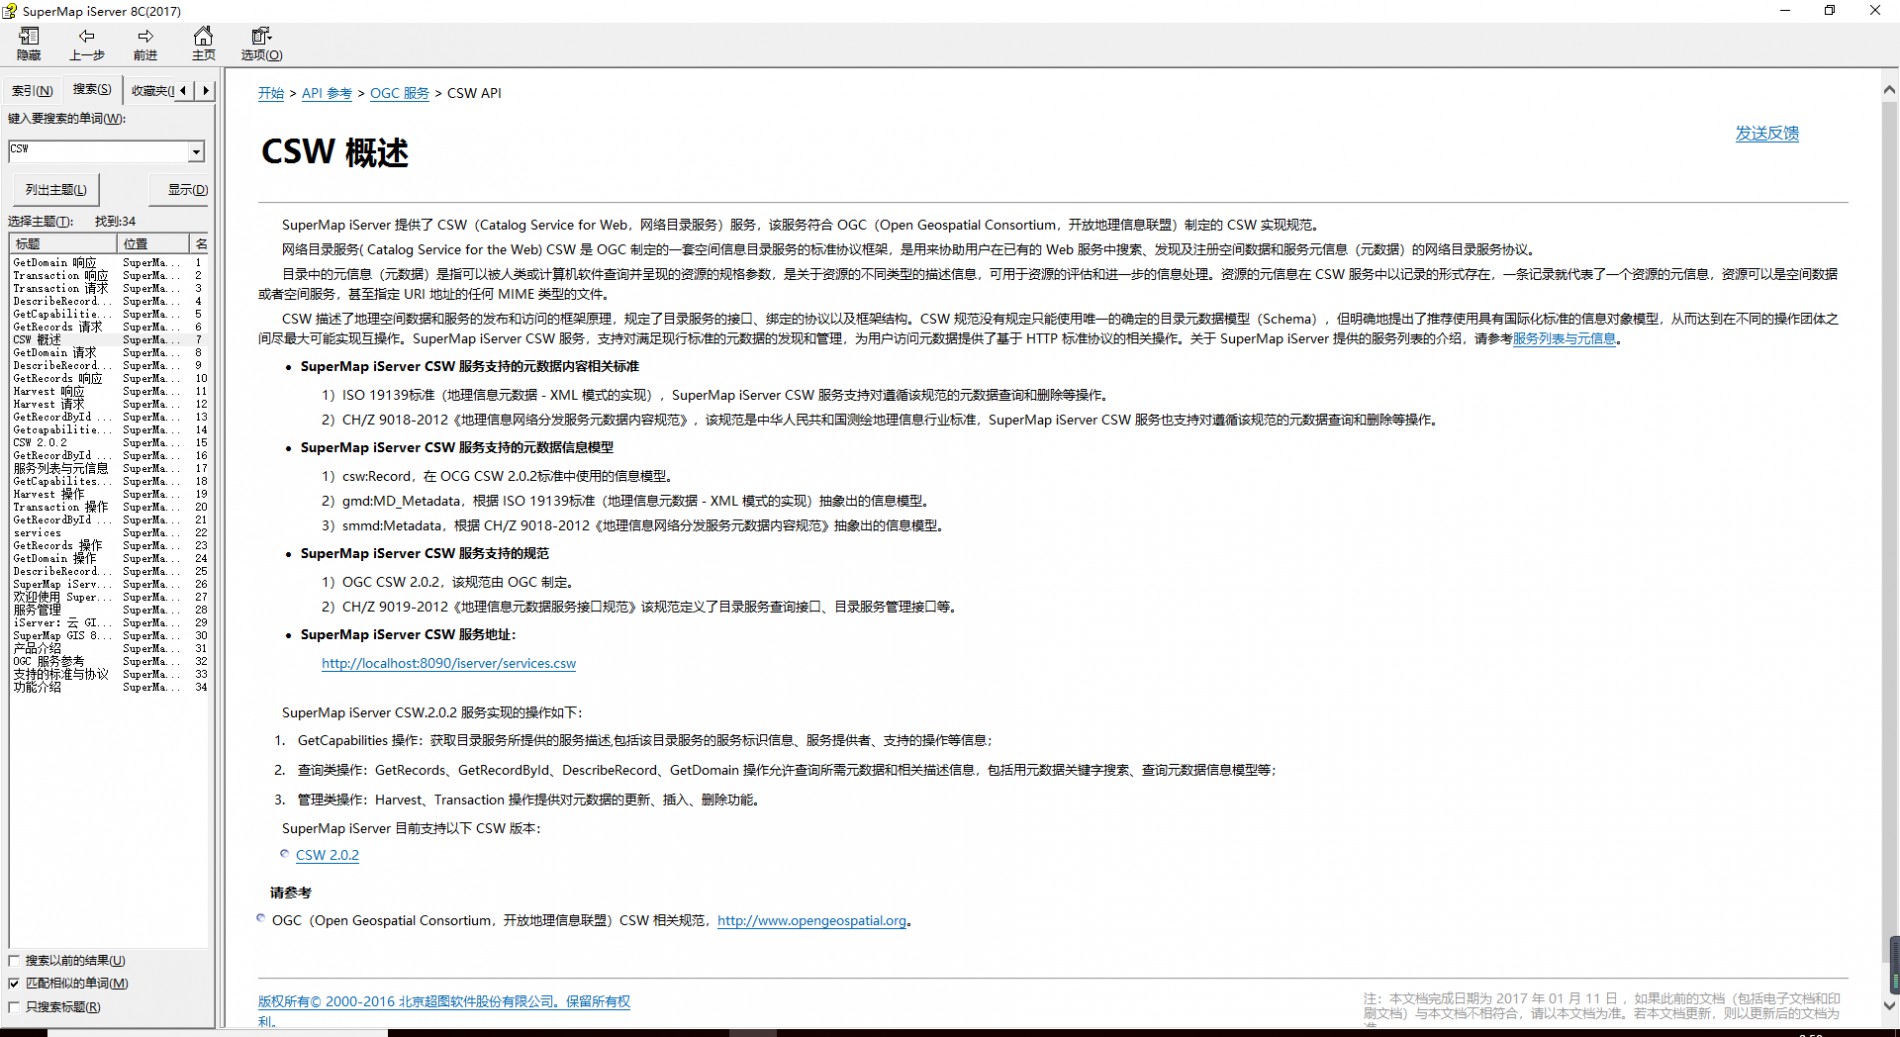
Task: Click into the search keyword input field
Action: coord(98,151)
